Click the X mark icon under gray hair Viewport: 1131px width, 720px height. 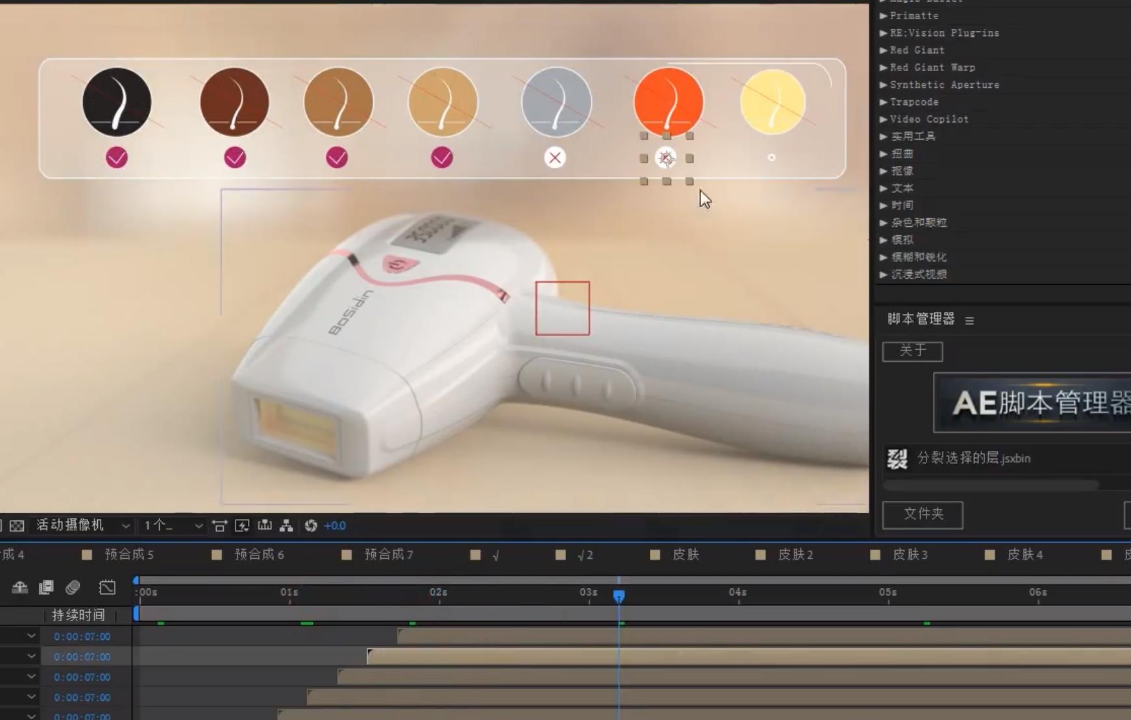[x=555, y=157]
